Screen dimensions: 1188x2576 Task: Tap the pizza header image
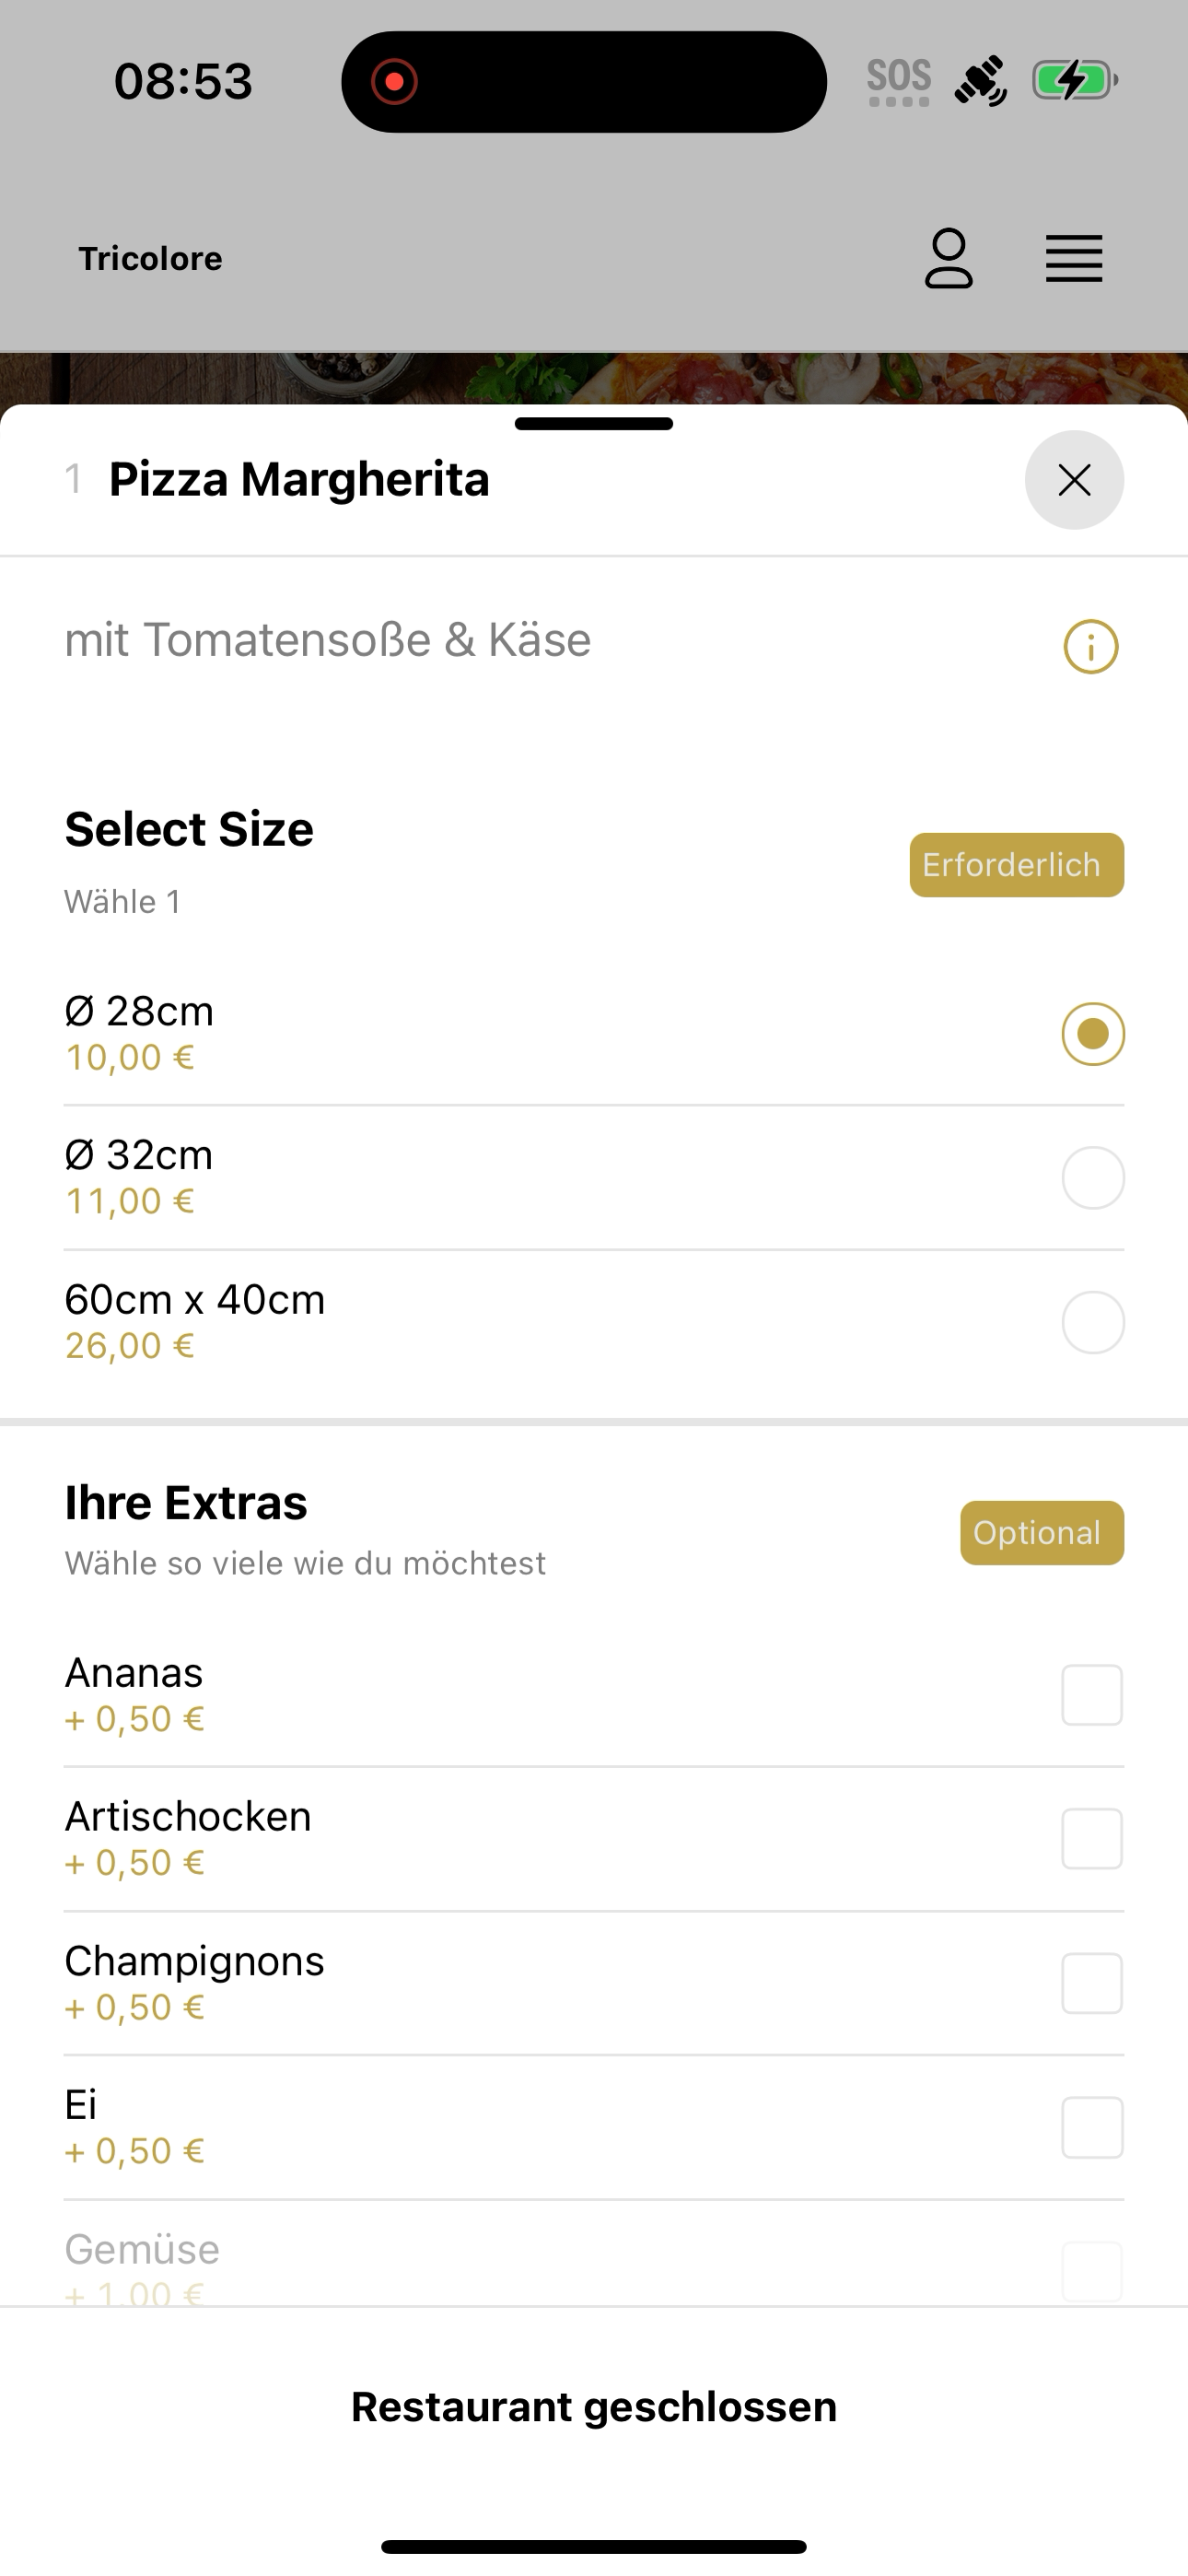[x=594, y=378]
